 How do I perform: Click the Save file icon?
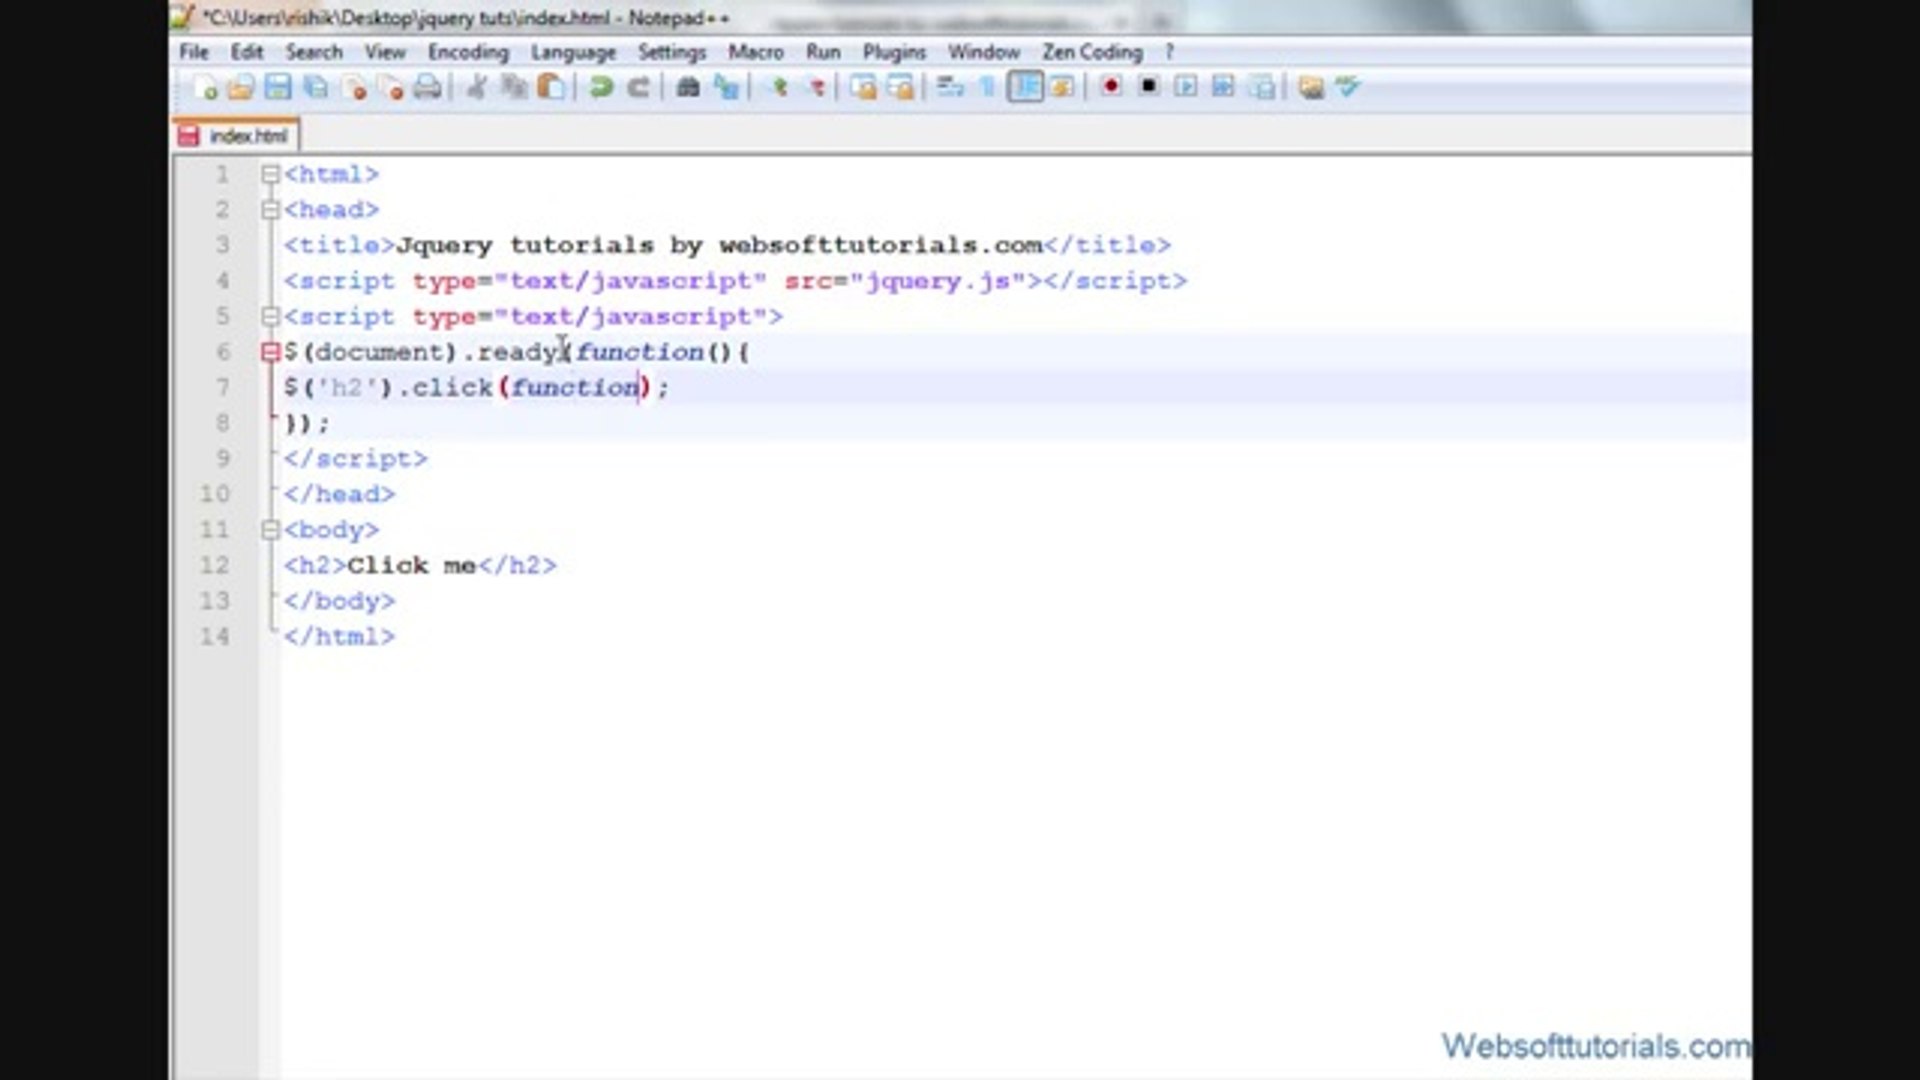point(278,88)
